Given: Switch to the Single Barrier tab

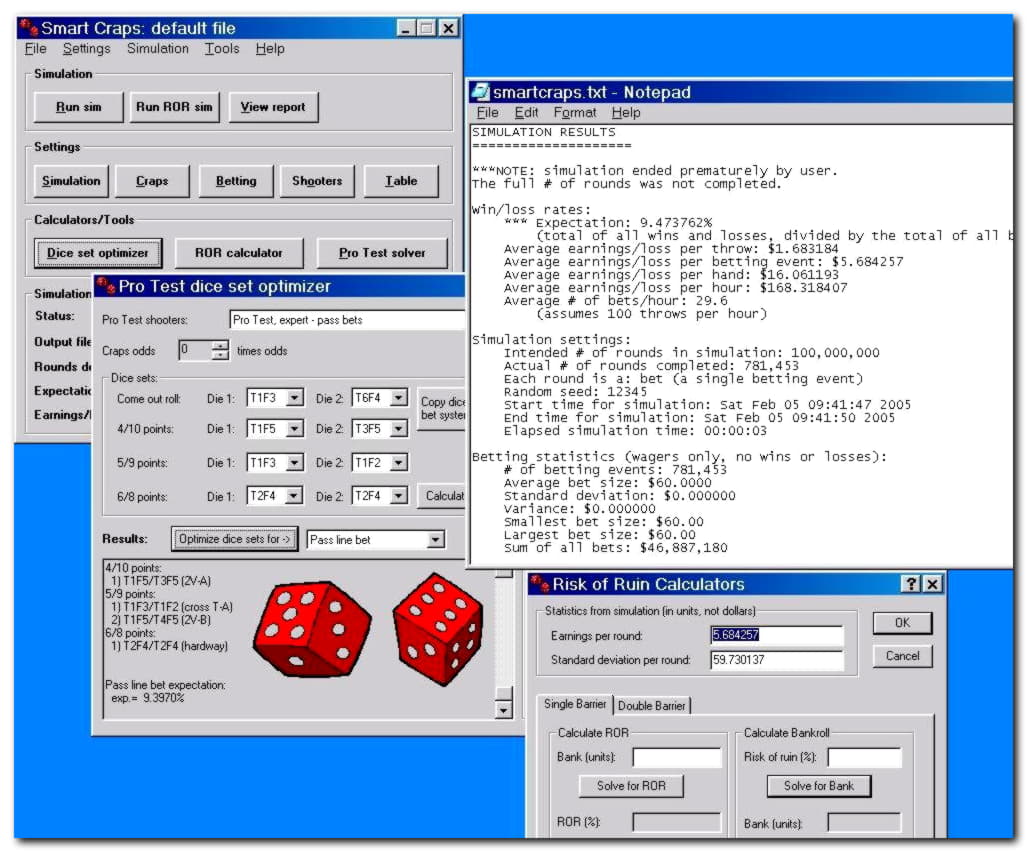Looking at the screenshot, I should pyautogui.click(x=575, y=704).
